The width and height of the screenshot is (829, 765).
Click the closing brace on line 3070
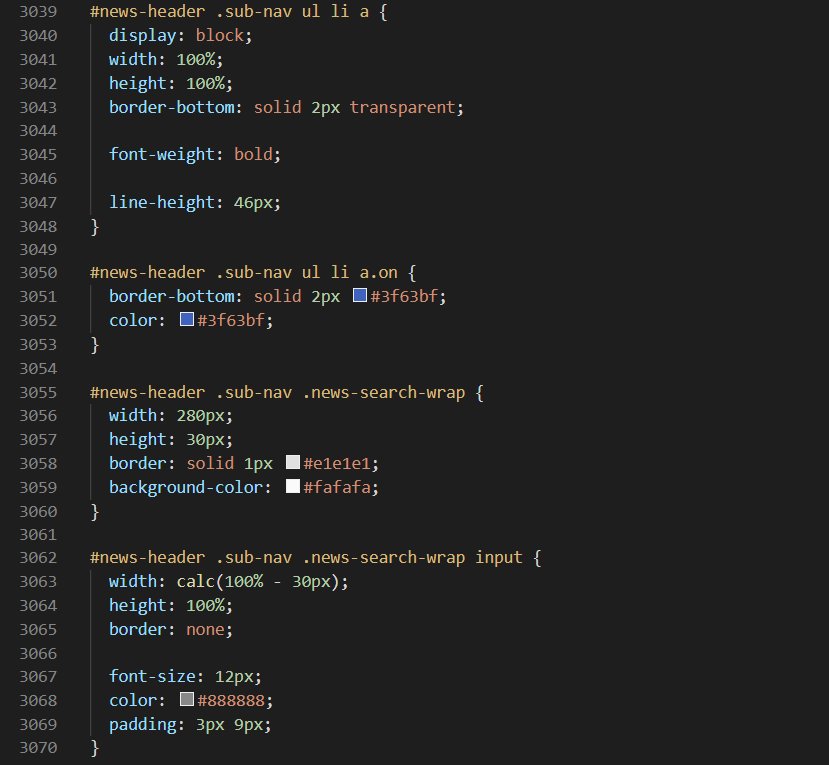95,748
